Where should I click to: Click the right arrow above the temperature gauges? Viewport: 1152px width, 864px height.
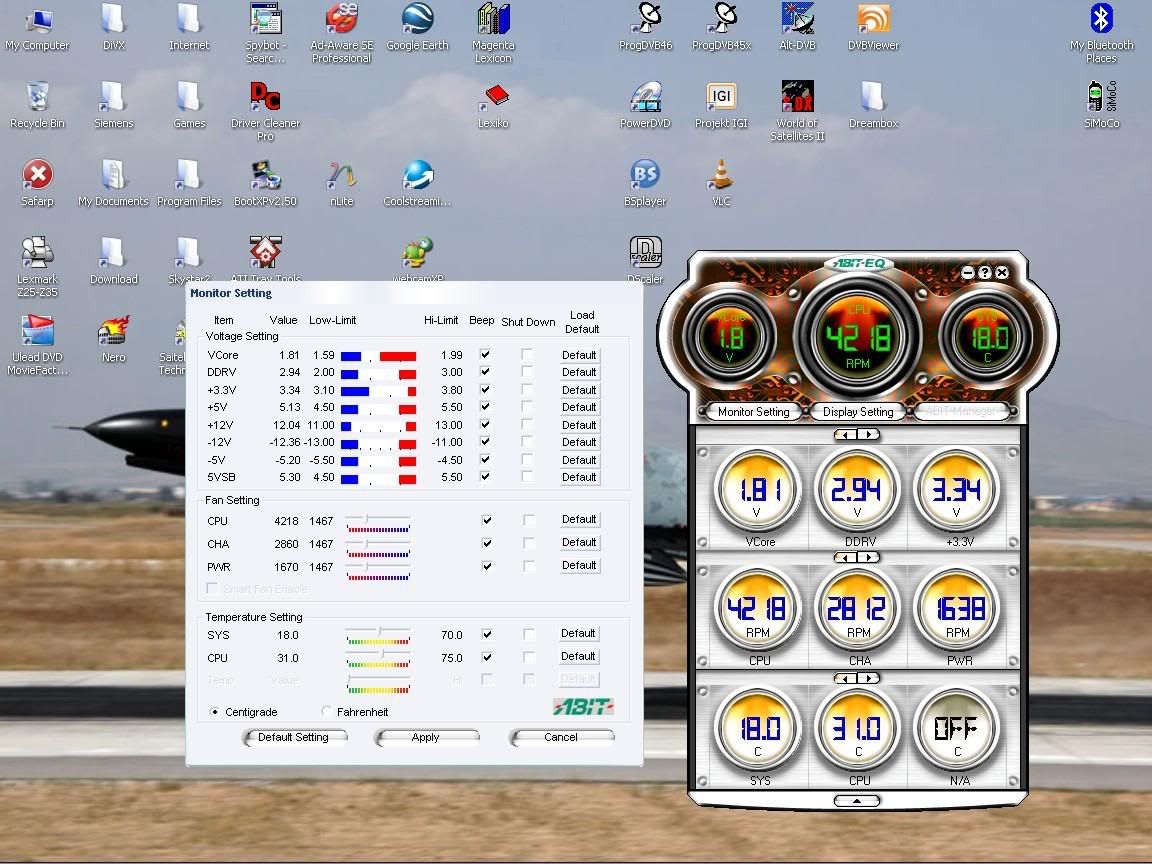868,678
